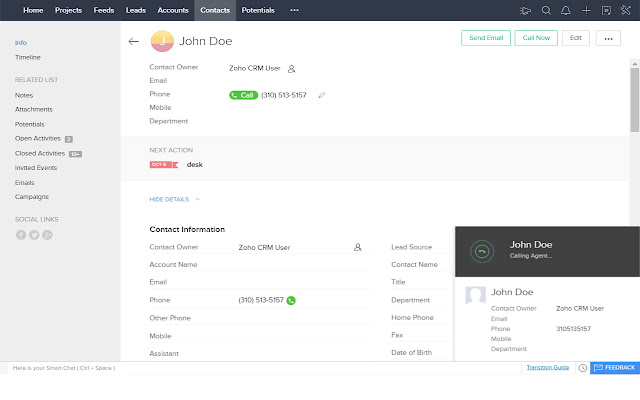Click the green Call button by phone

[243, 95]
